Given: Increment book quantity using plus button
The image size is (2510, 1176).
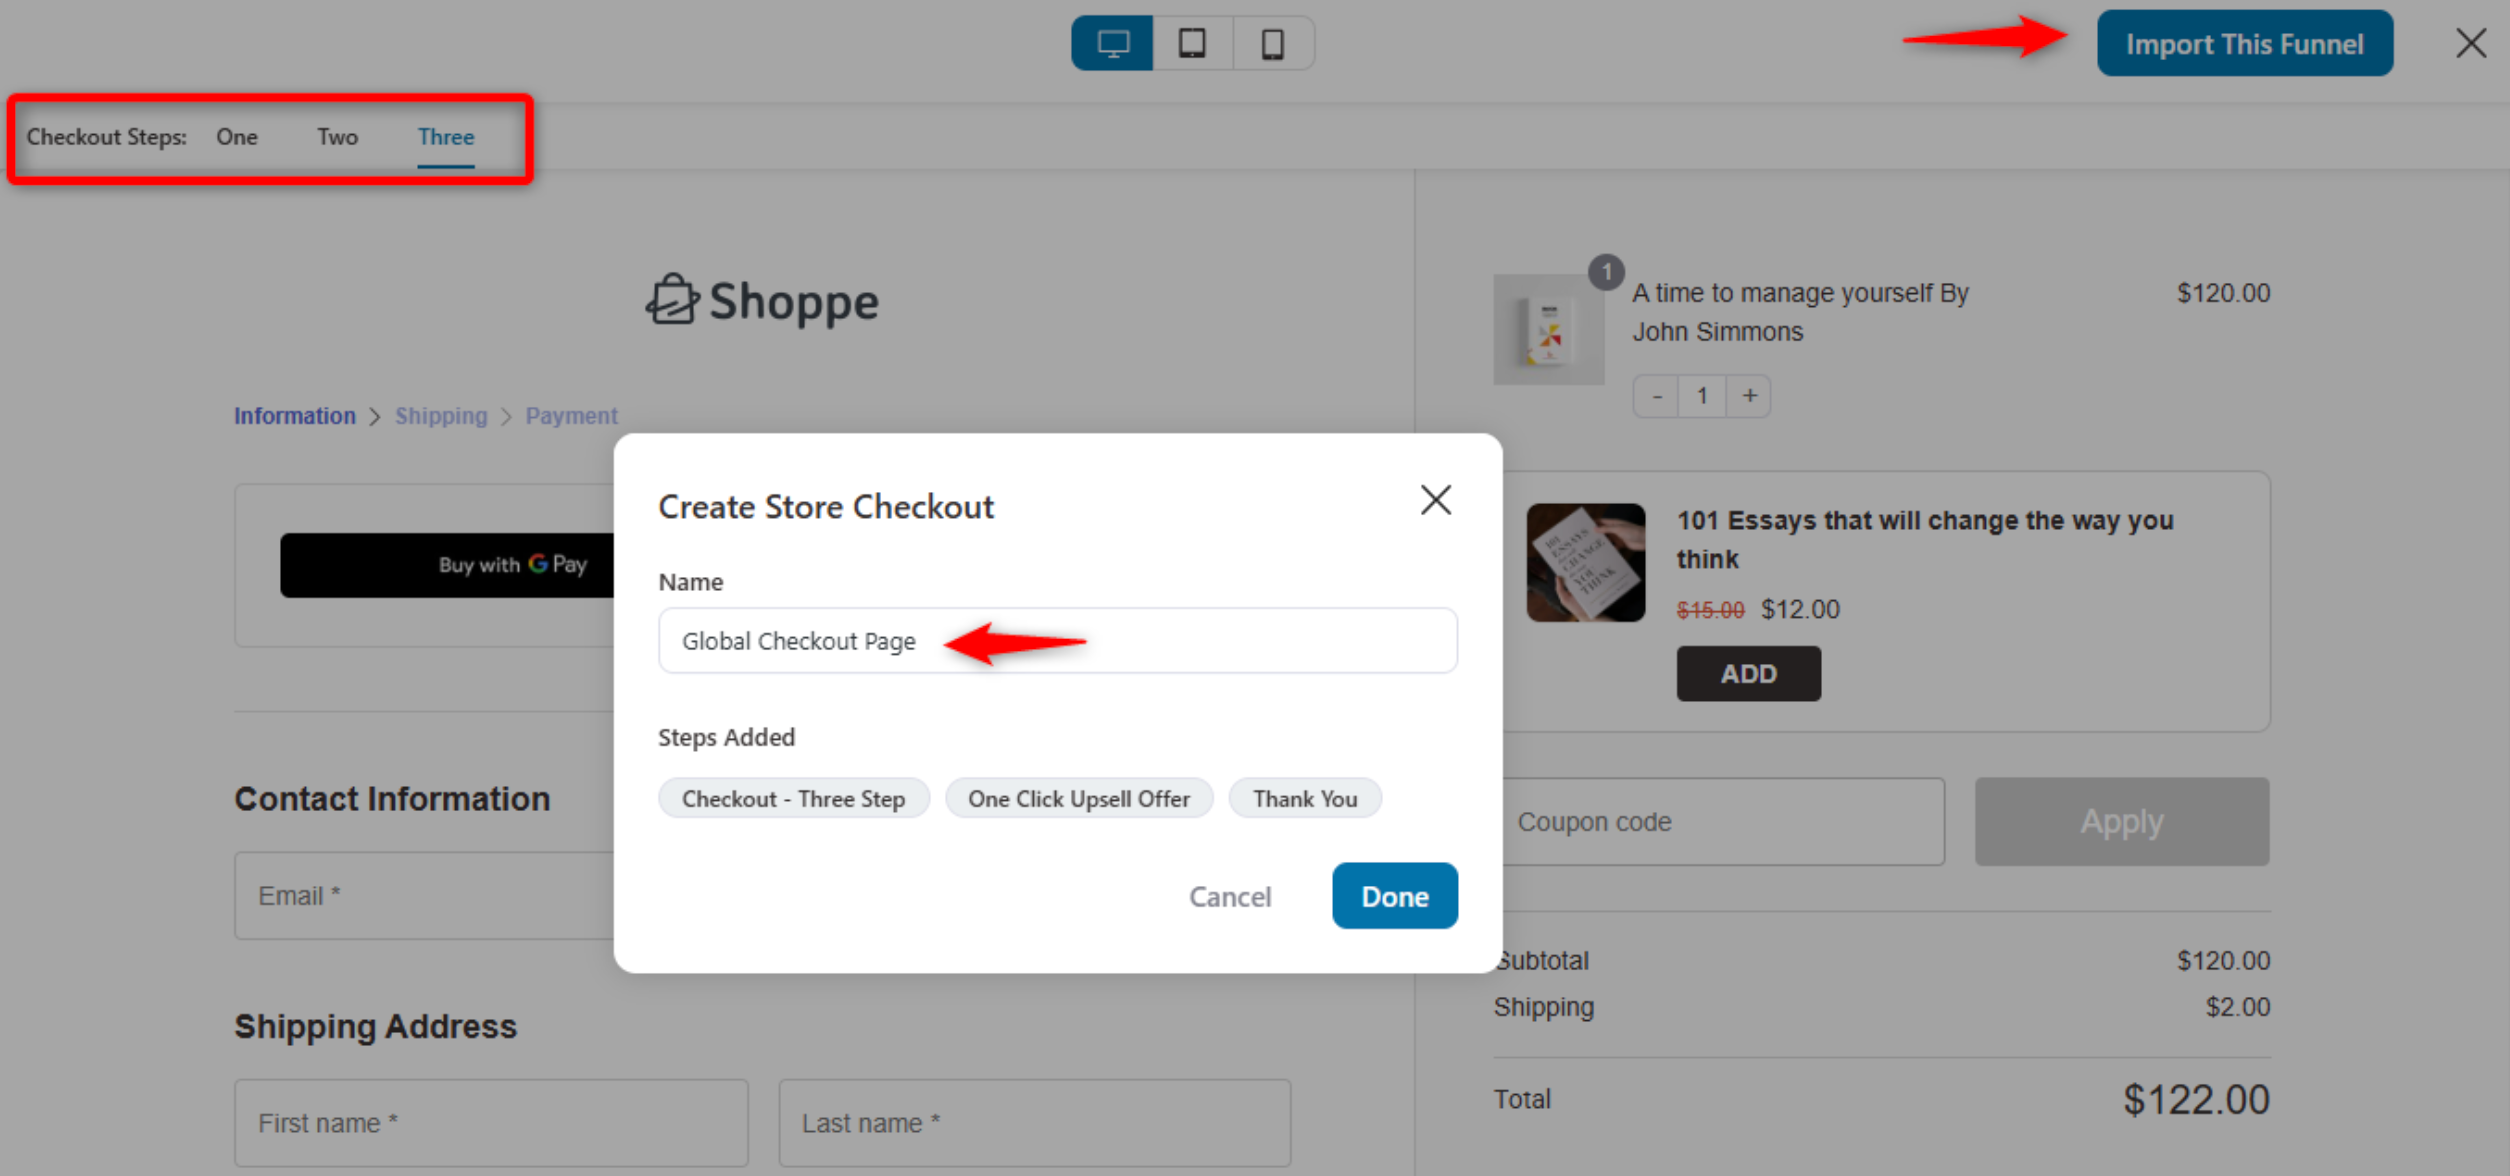Looking at the screenshot, I should 1750,395.
